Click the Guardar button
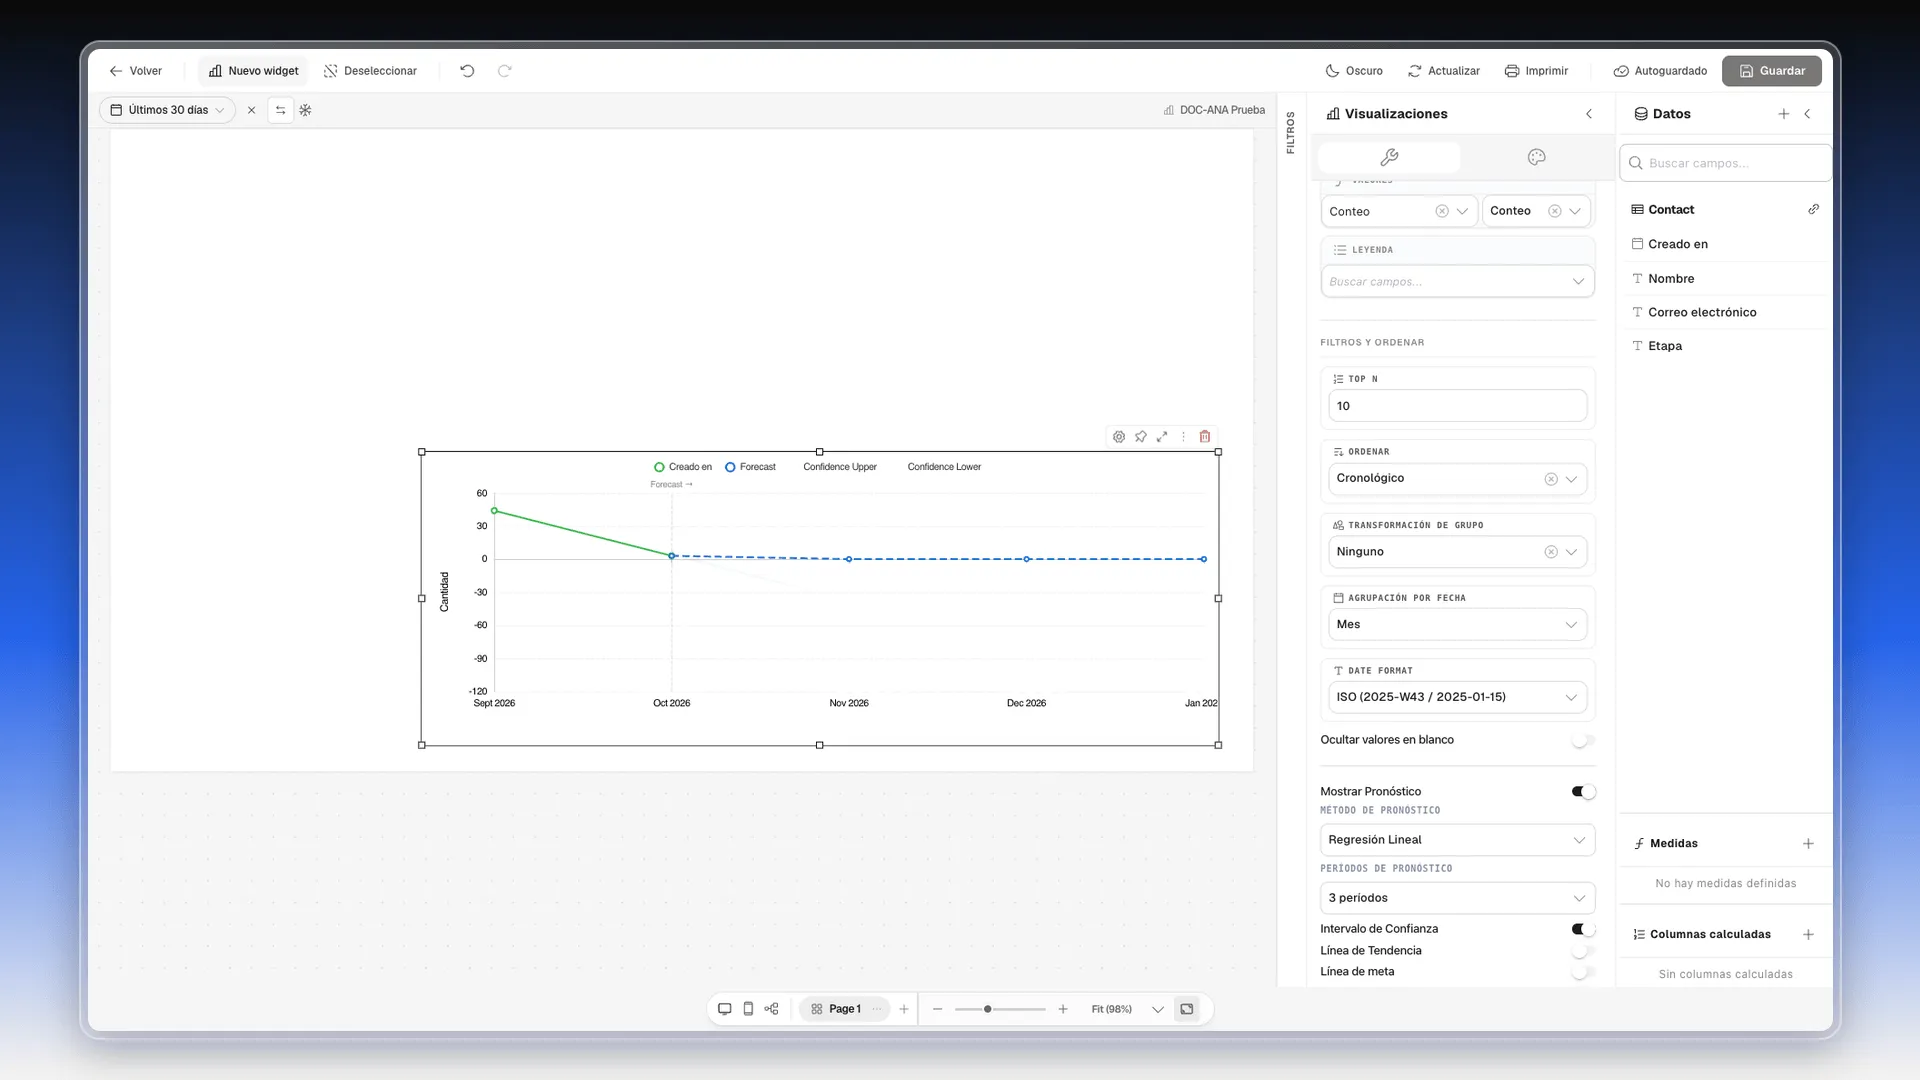The height and width of the screenshot is (1080, 1920). (1771, 71)
